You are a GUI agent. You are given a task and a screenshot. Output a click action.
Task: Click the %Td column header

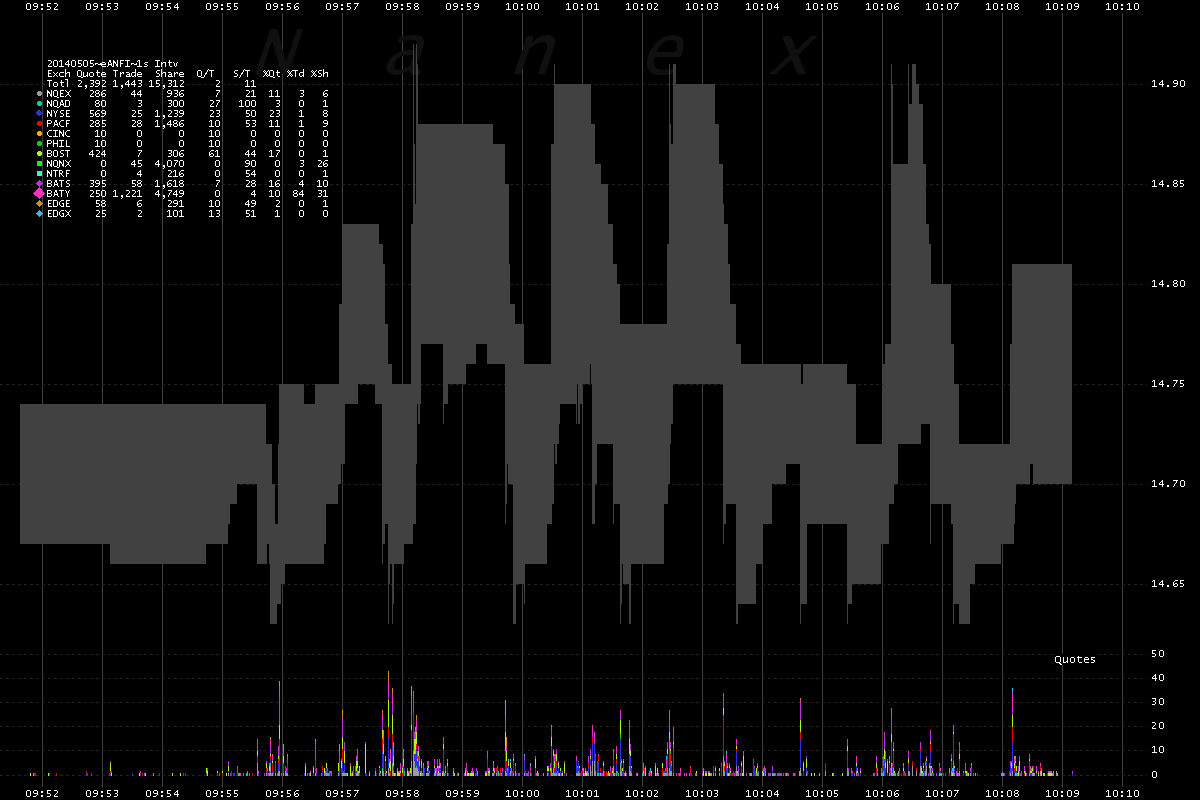pos(296,73)
